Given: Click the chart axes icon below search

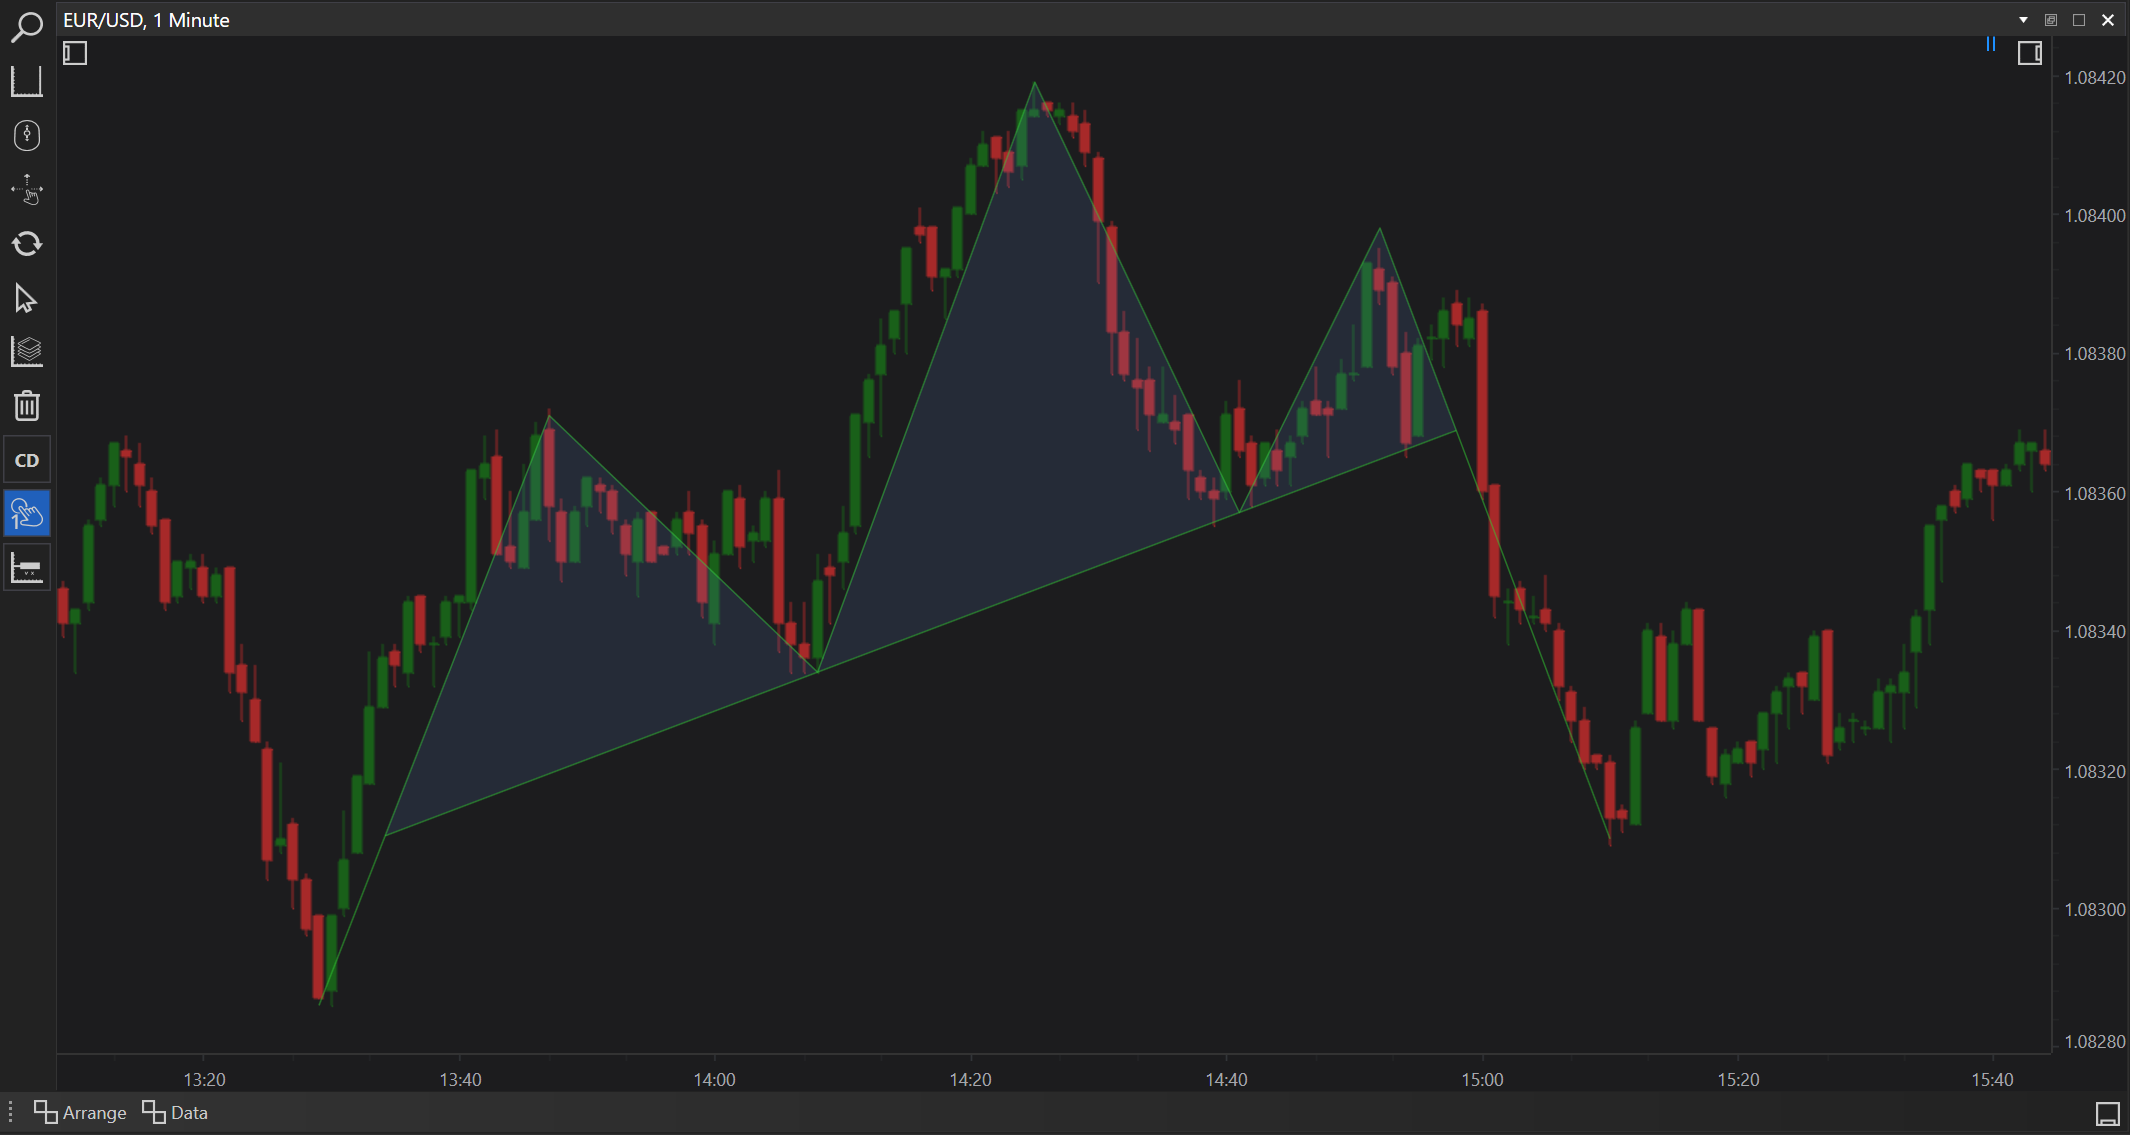Looking at the screenshot, I should (27, 81).
